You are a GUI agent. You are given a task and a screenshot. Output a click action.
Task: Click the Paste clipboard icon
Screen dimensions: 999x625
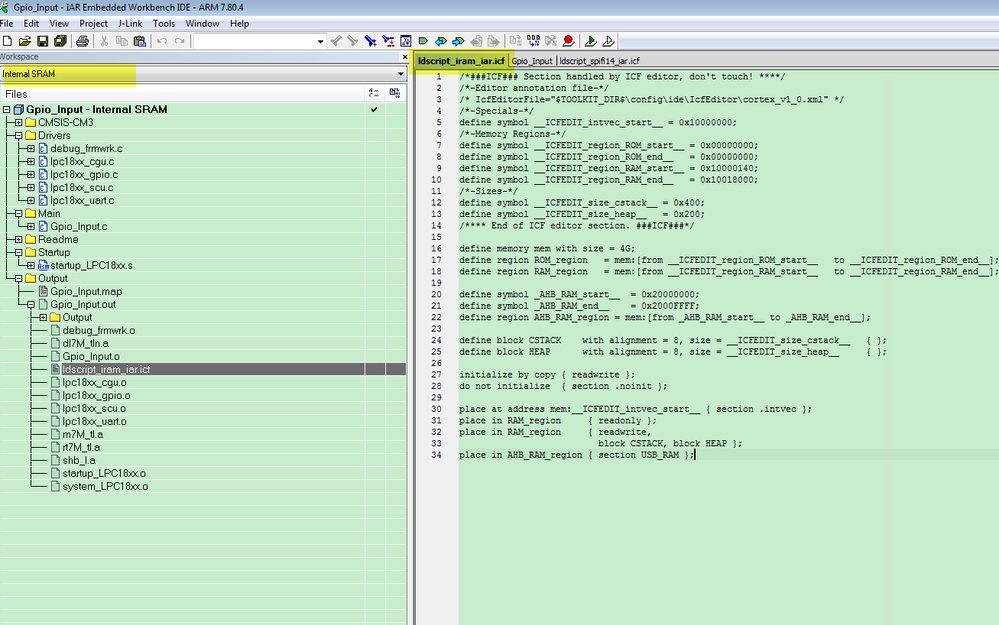140,41
